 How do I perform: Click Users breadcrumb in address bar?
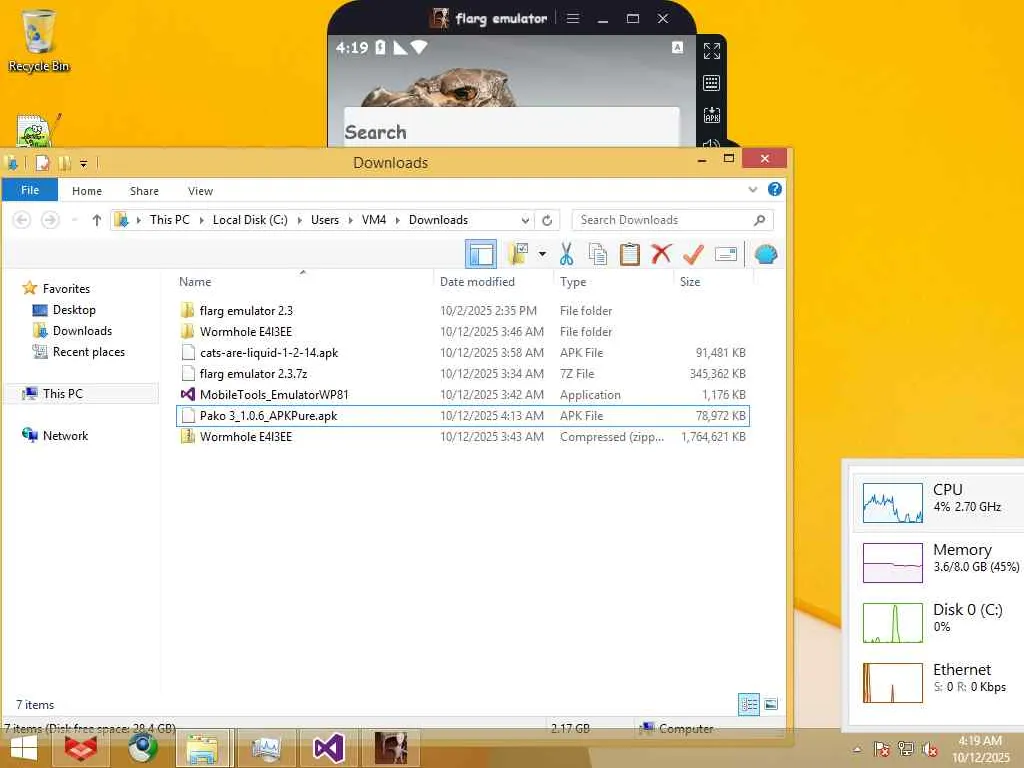click(x=325, y=220)
